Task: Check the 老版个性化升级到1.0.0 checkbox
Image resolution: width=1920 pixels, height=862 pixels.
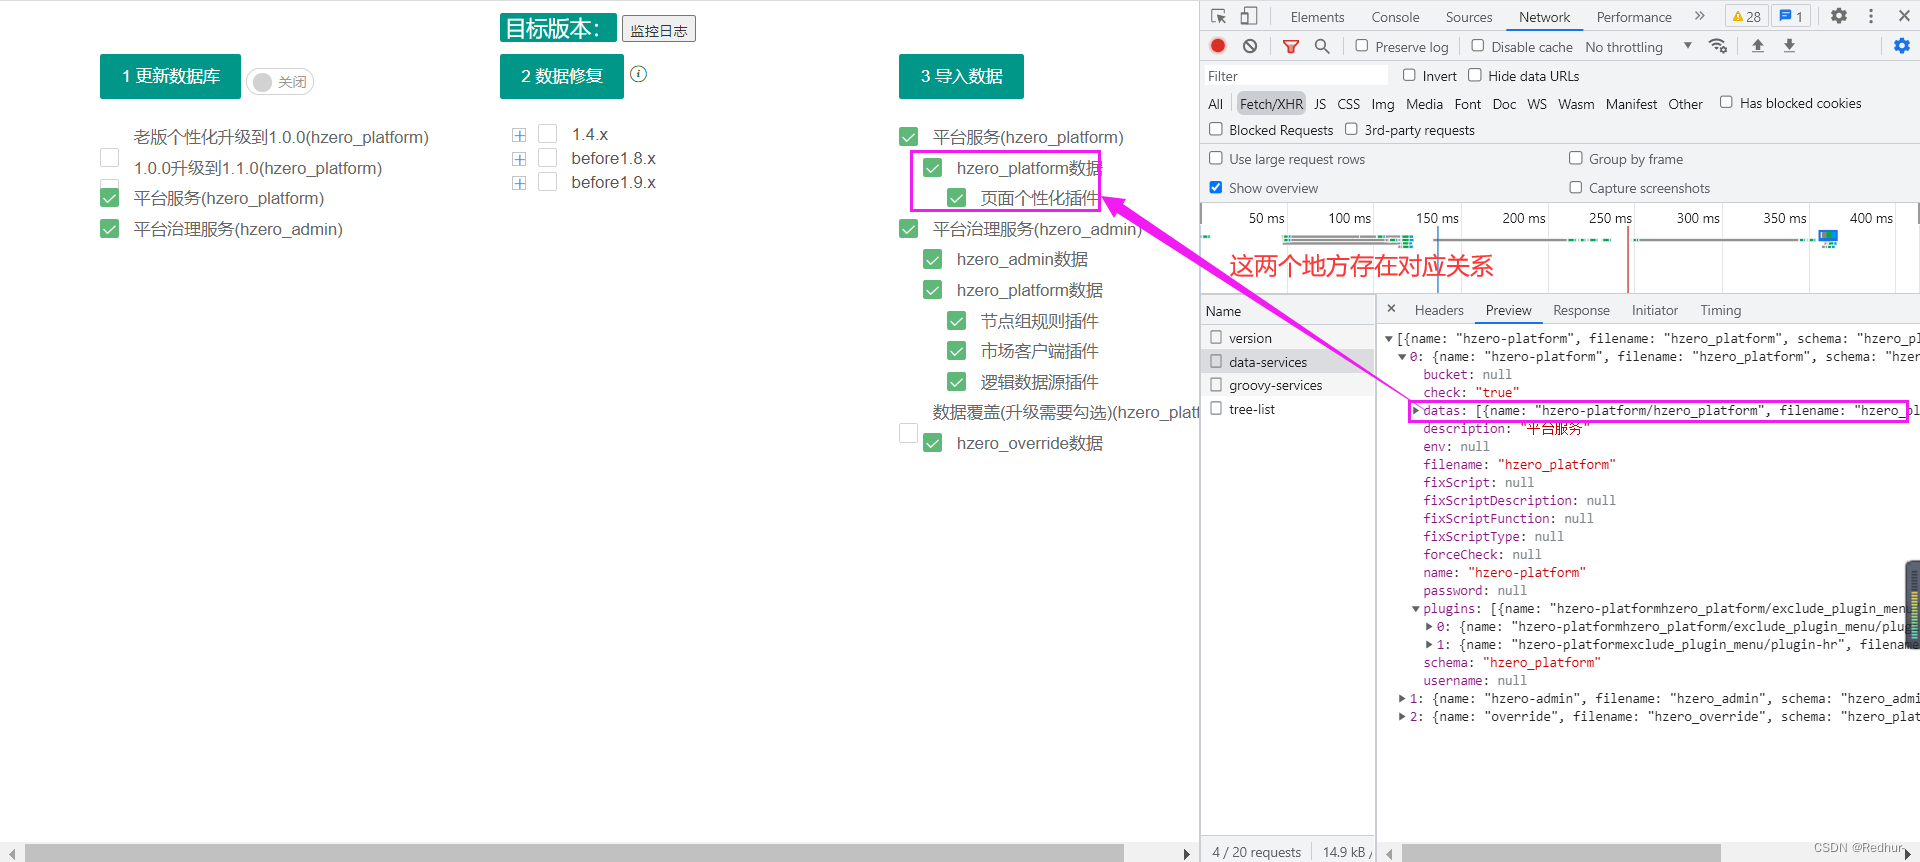Action: [110, 157]
